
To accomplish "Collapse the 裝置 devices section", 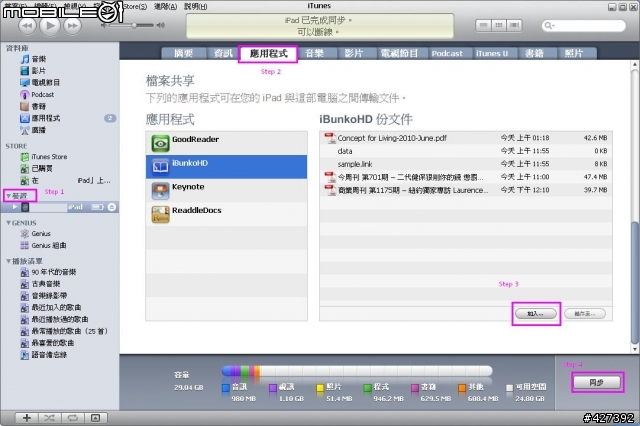I will coord(8,196).
